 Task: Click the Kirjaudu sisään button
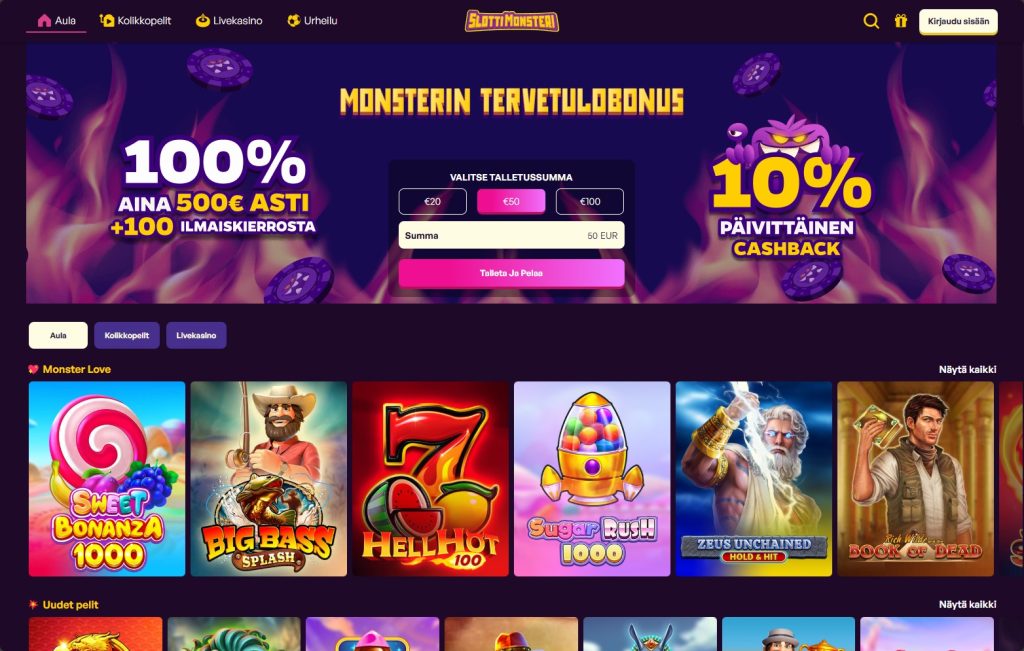[x=958, y=21]
